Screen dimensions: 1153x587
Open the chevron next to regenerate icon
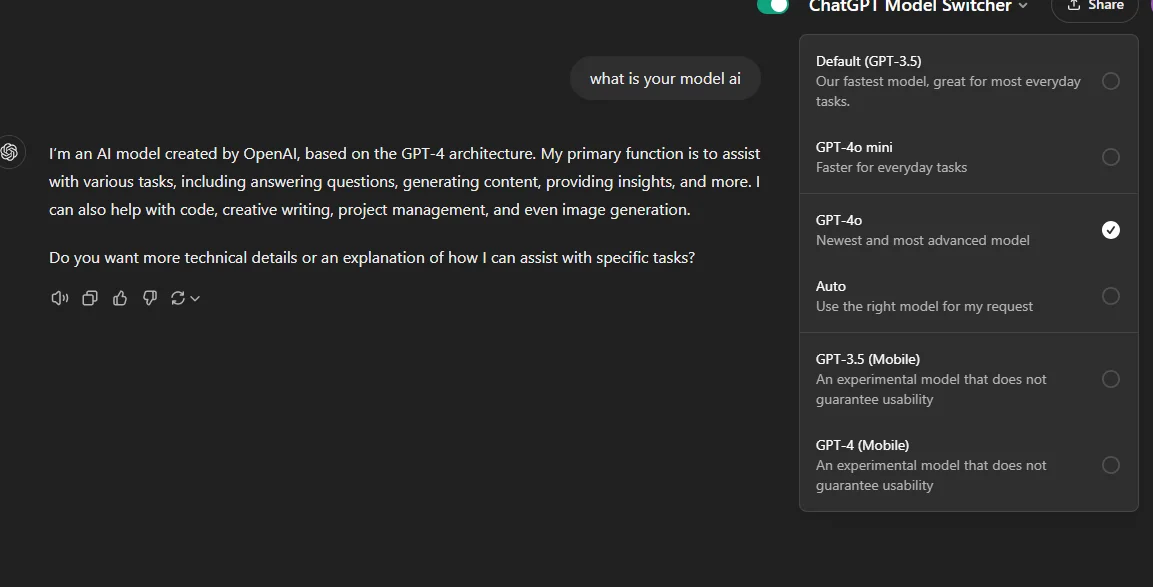195,299
